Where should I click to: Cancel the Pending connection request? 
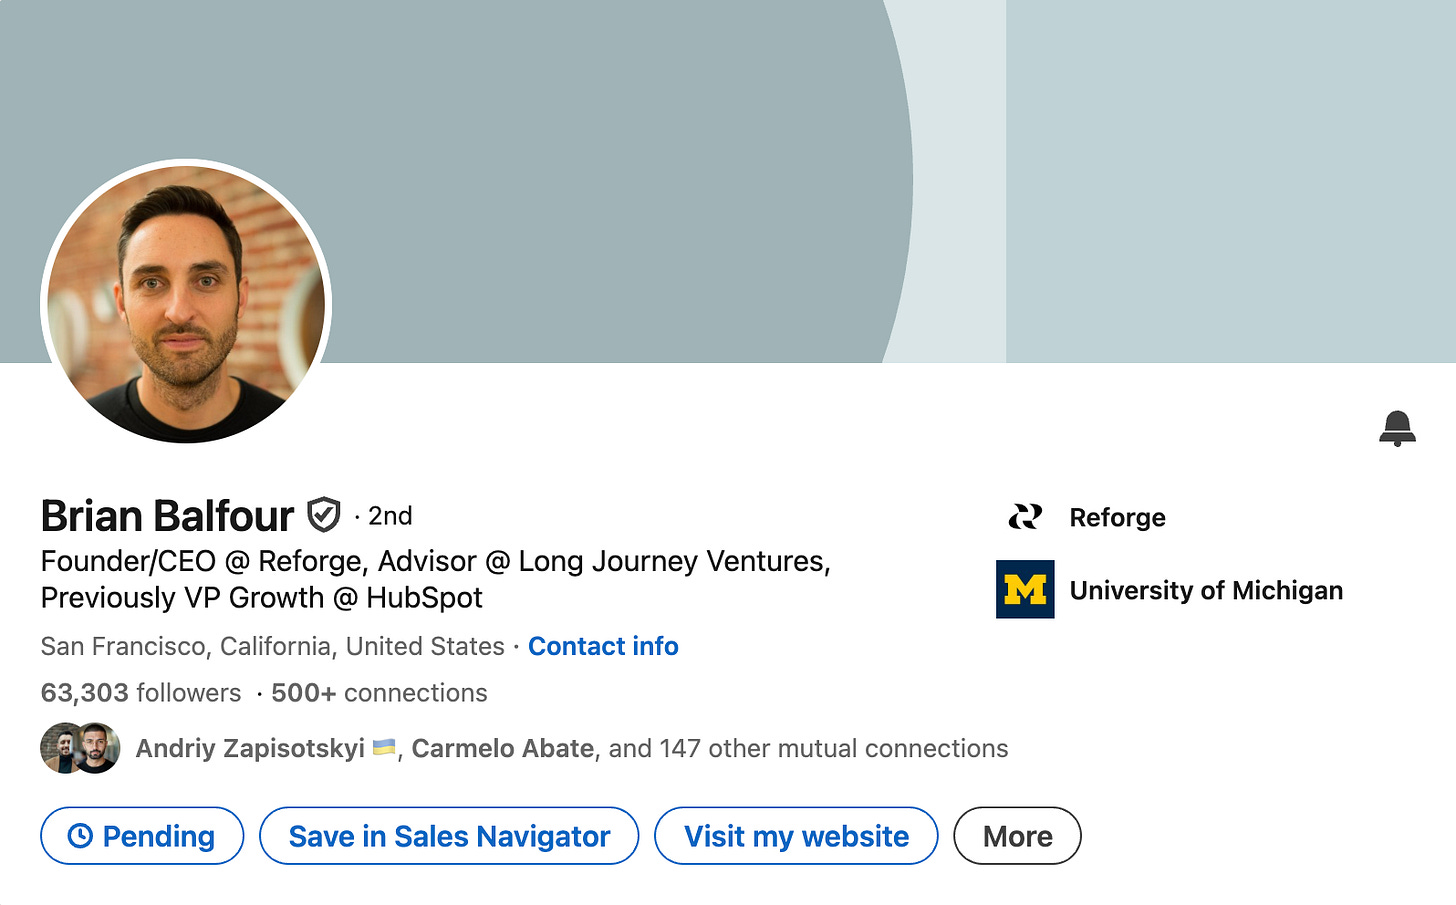141,835
